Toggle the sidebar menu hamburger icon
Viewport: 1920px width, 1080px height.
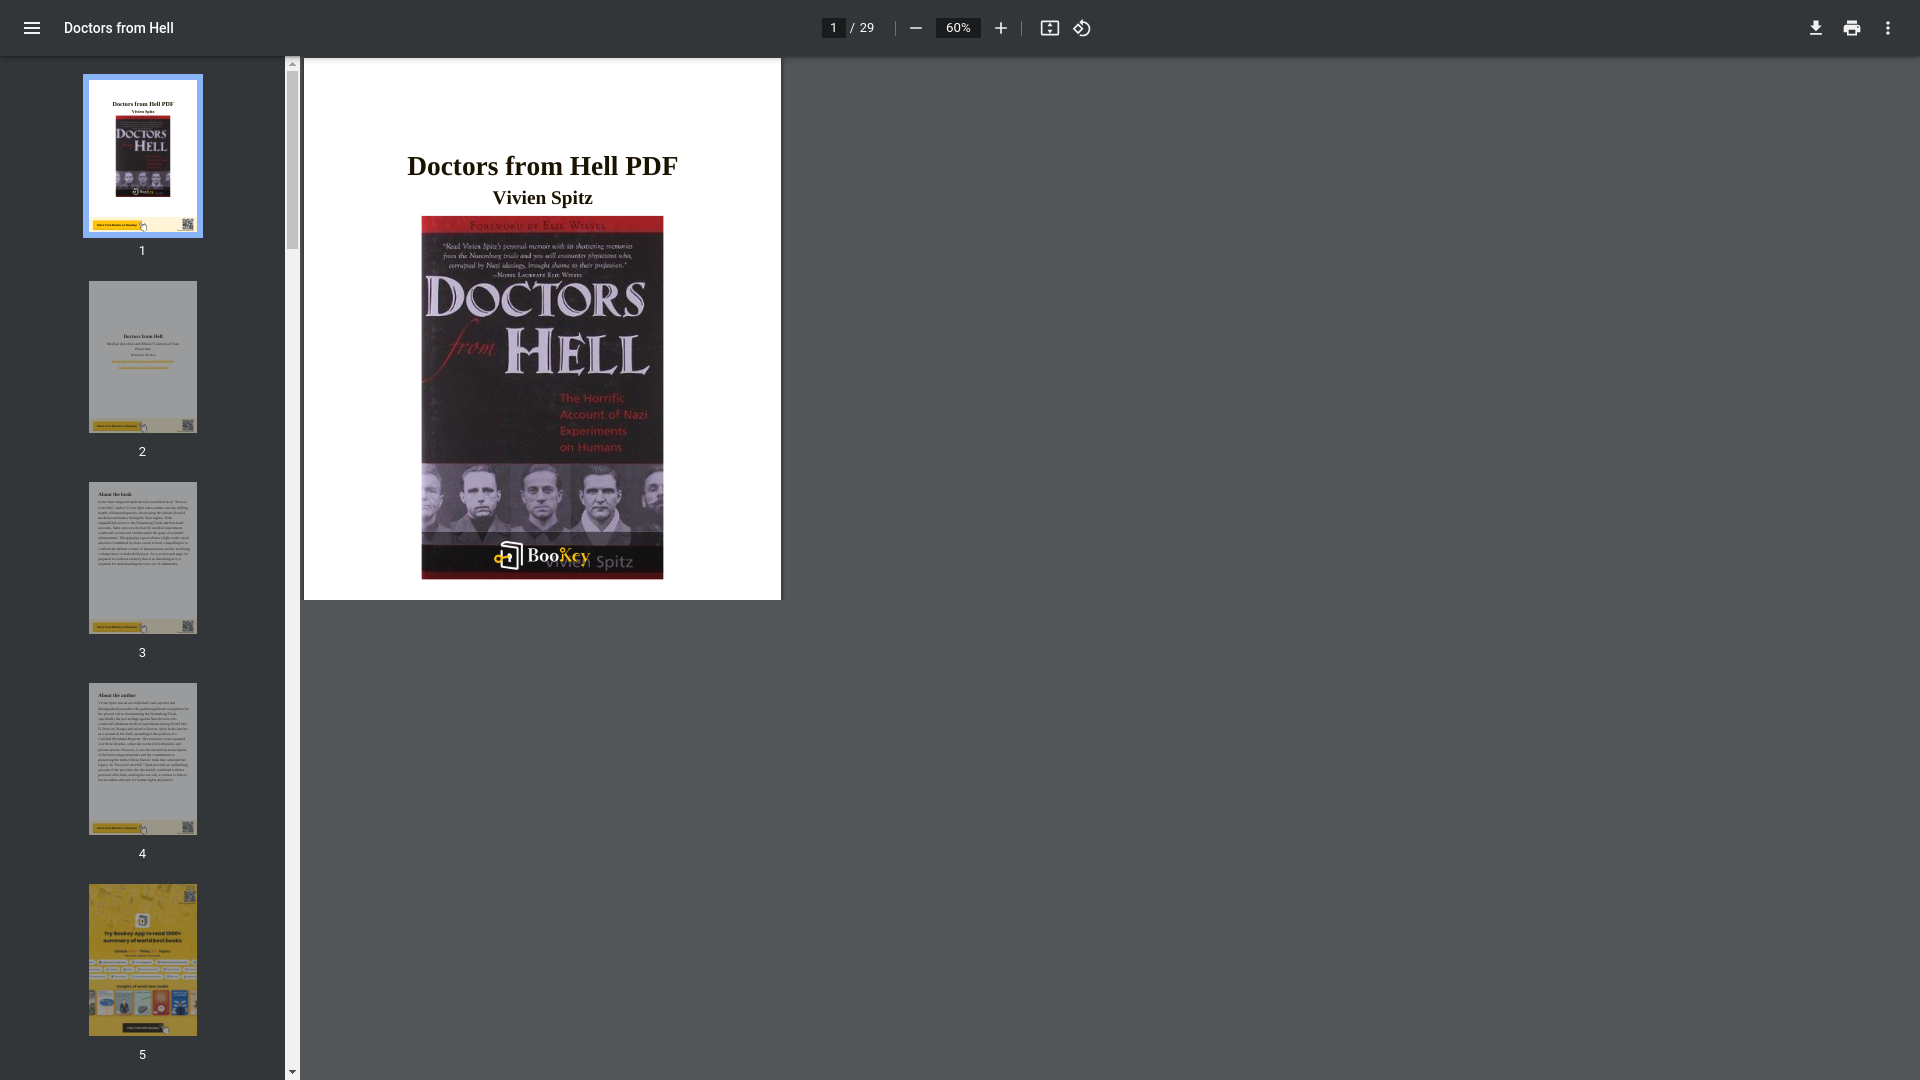click(32, 28)
